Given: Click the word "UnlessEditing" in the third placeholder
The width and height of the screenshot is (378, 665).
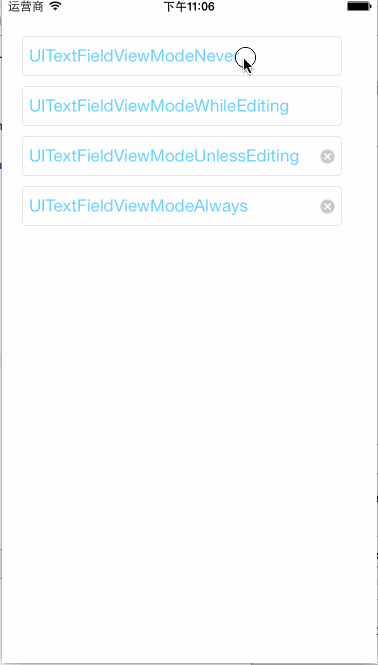Looking at the screenshot, I should pyautogui.click(x=247, y=156).
